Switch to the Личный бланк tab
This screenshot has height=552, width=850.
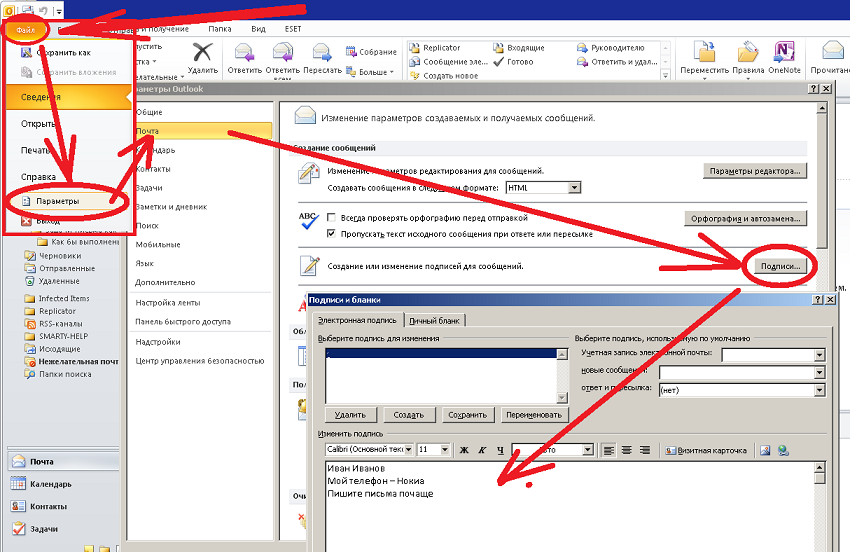click(x=434, y=320)
